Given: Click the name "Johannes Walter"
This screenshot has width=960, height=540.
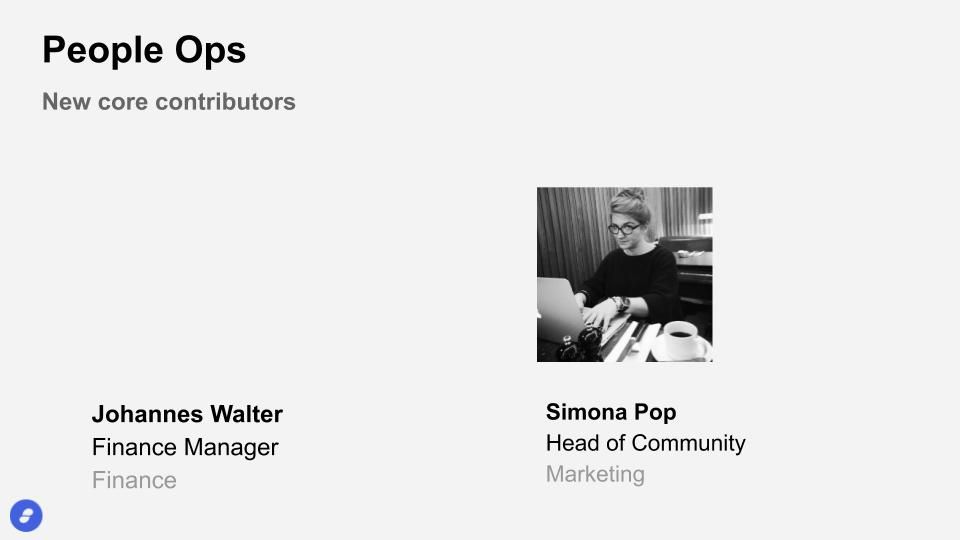Looking at the screenshot, I should 187,414.
